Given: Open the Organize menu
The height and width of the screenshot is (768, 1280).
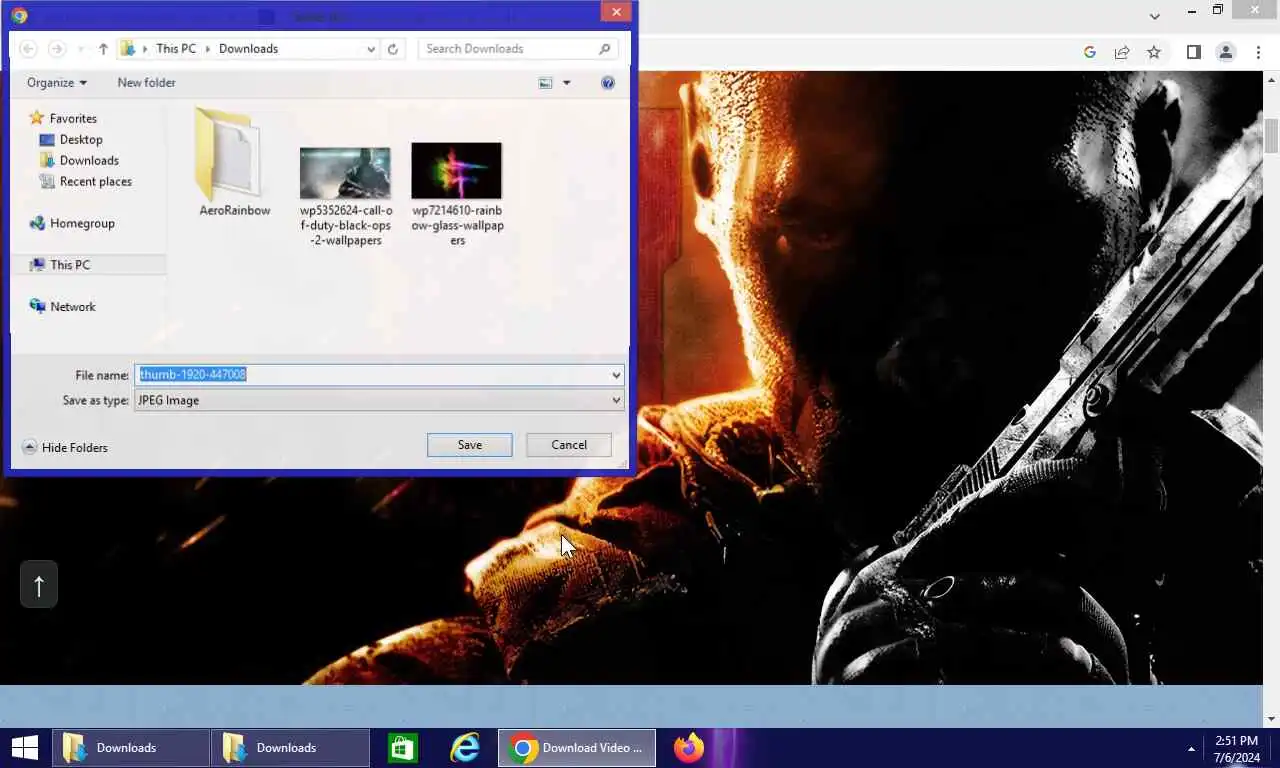Looking at the screenshot, I should click(57, 82).
